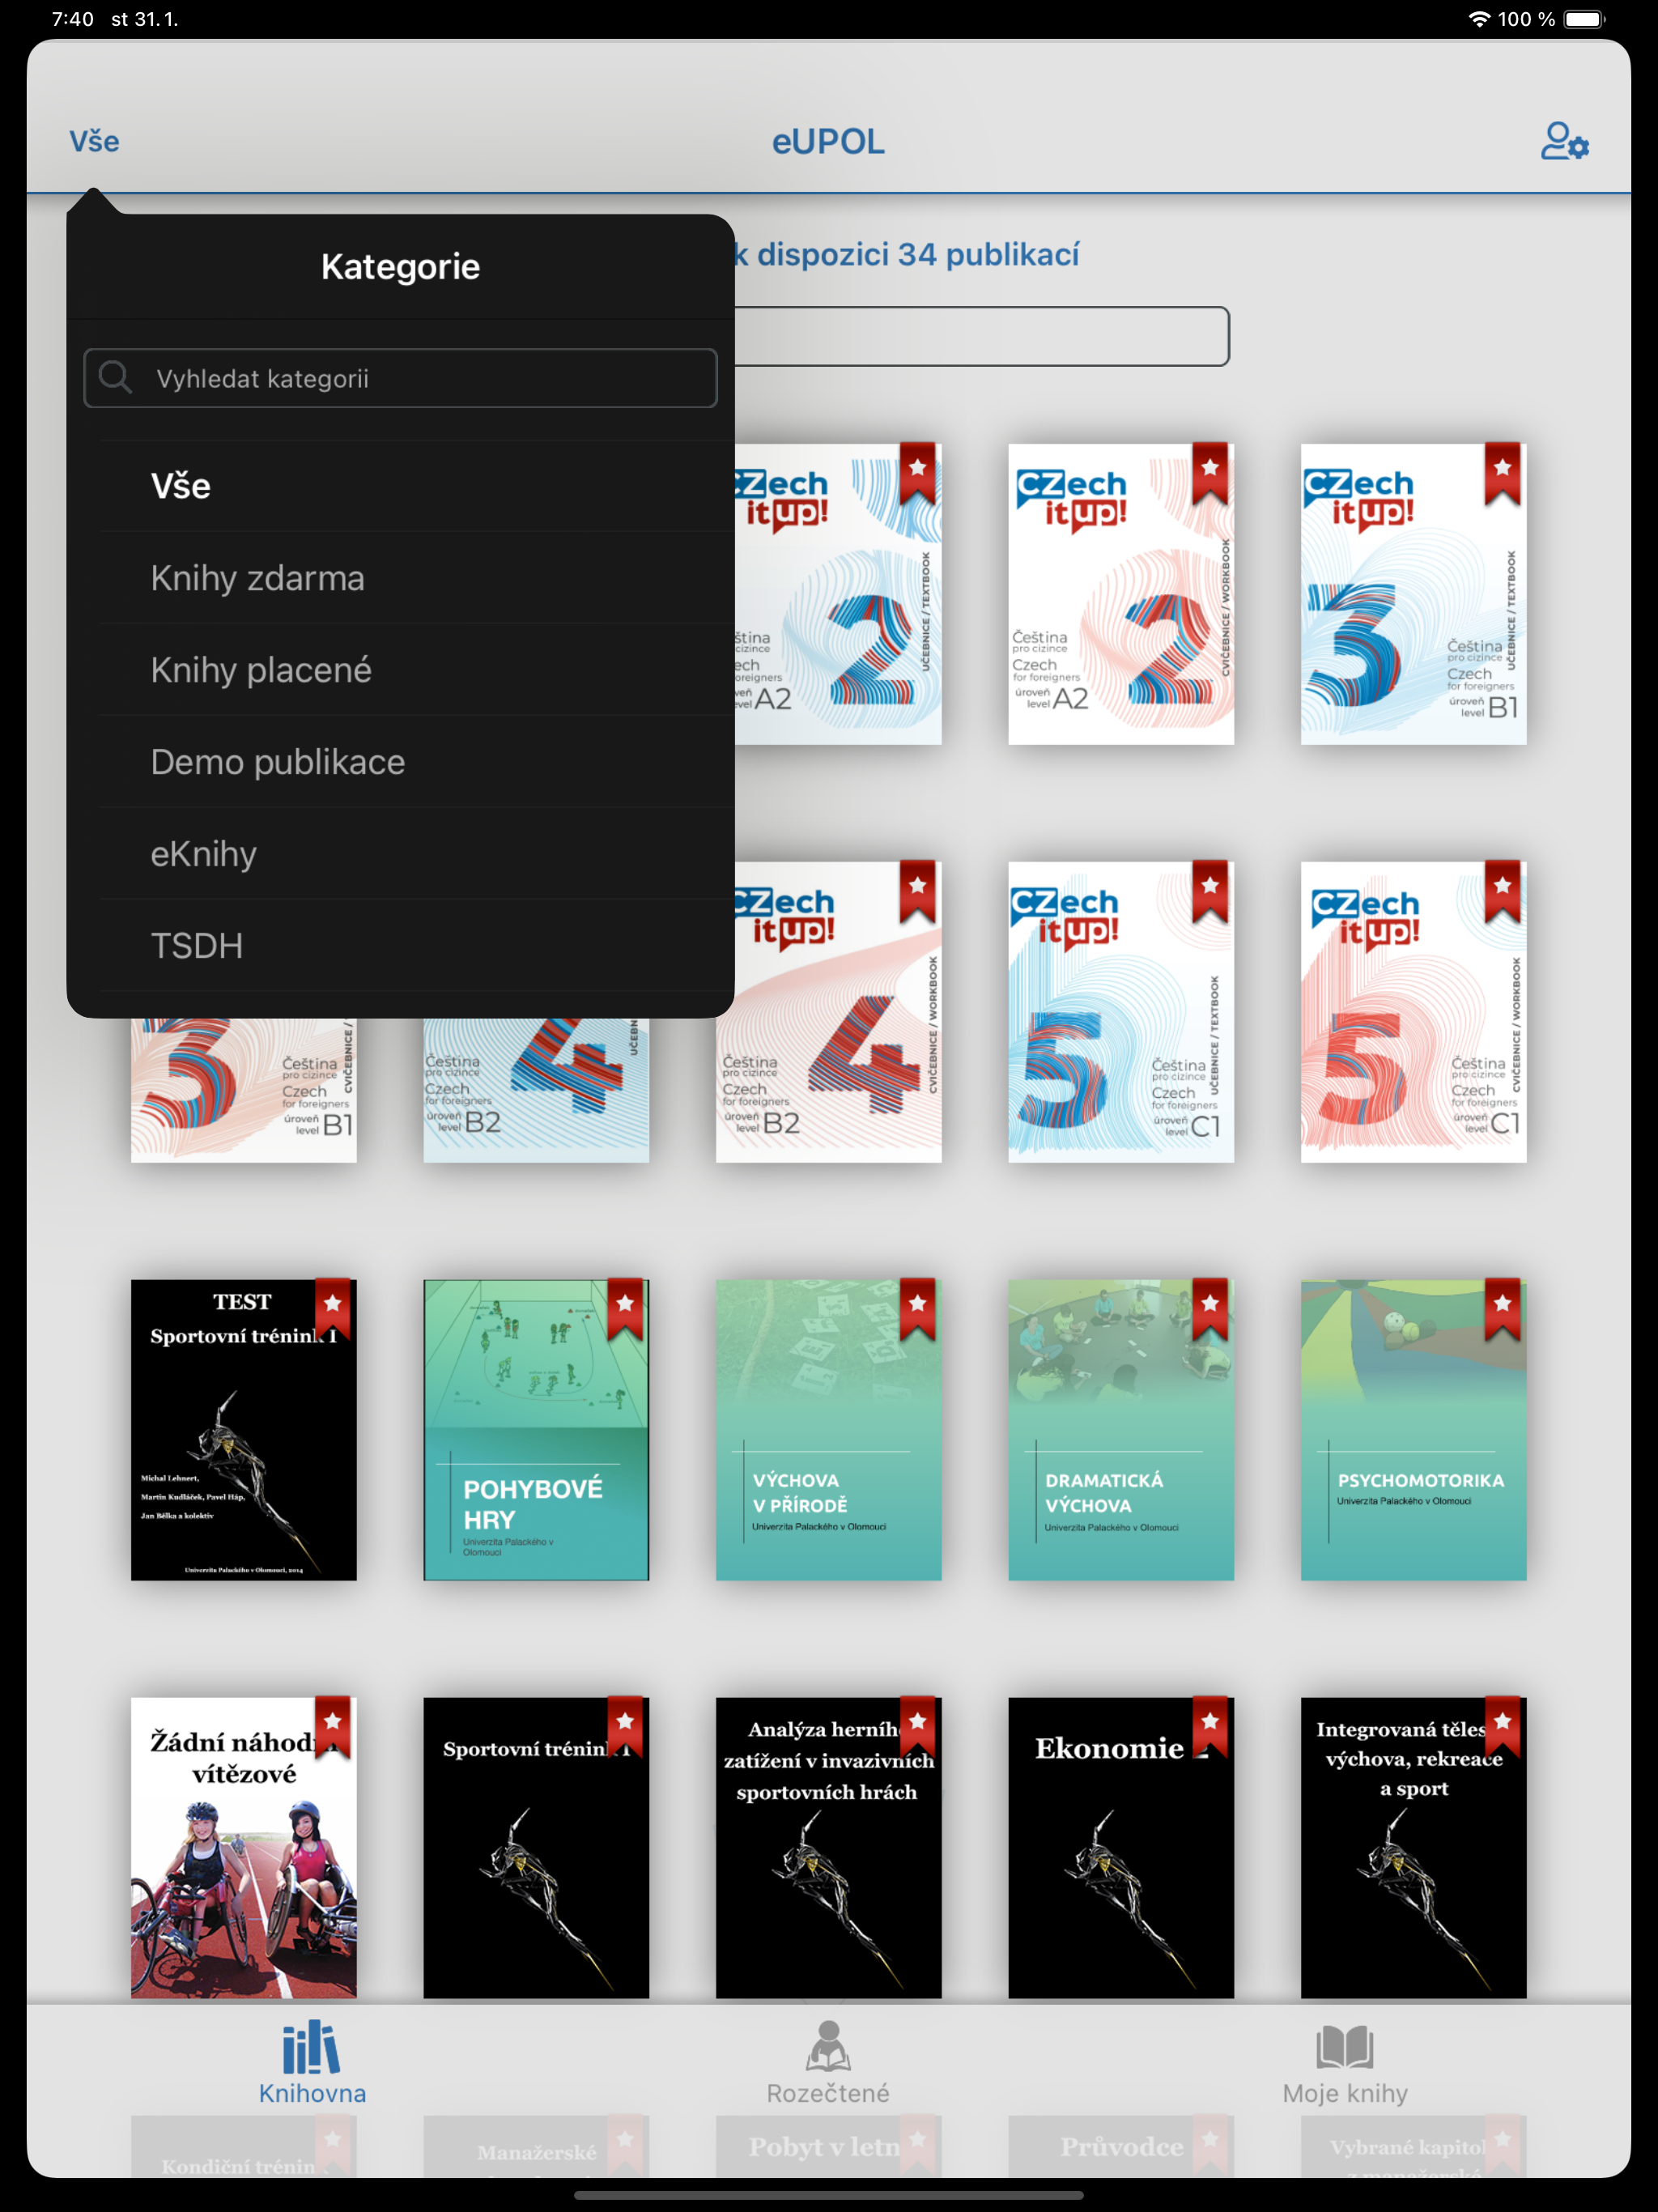Open Analýza herního zatížení book

click(x=828, y=1848)
